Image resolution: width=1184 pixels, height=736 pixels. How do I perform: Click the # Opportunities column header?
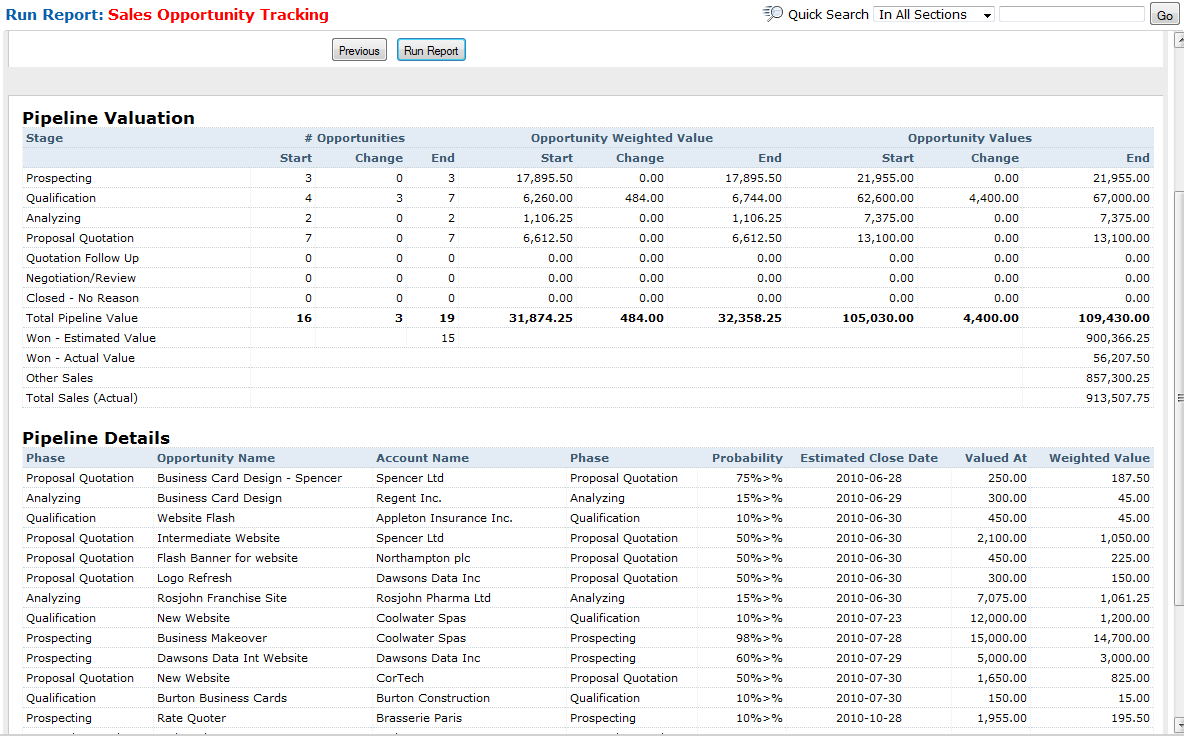pyautogui.click(x=354, y=138)
